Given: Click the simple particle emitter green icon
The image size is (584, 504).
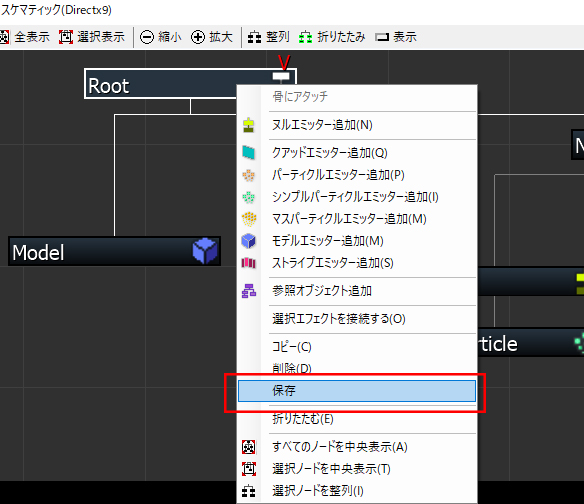Looking at the screenshot, I should pos(249,197).
